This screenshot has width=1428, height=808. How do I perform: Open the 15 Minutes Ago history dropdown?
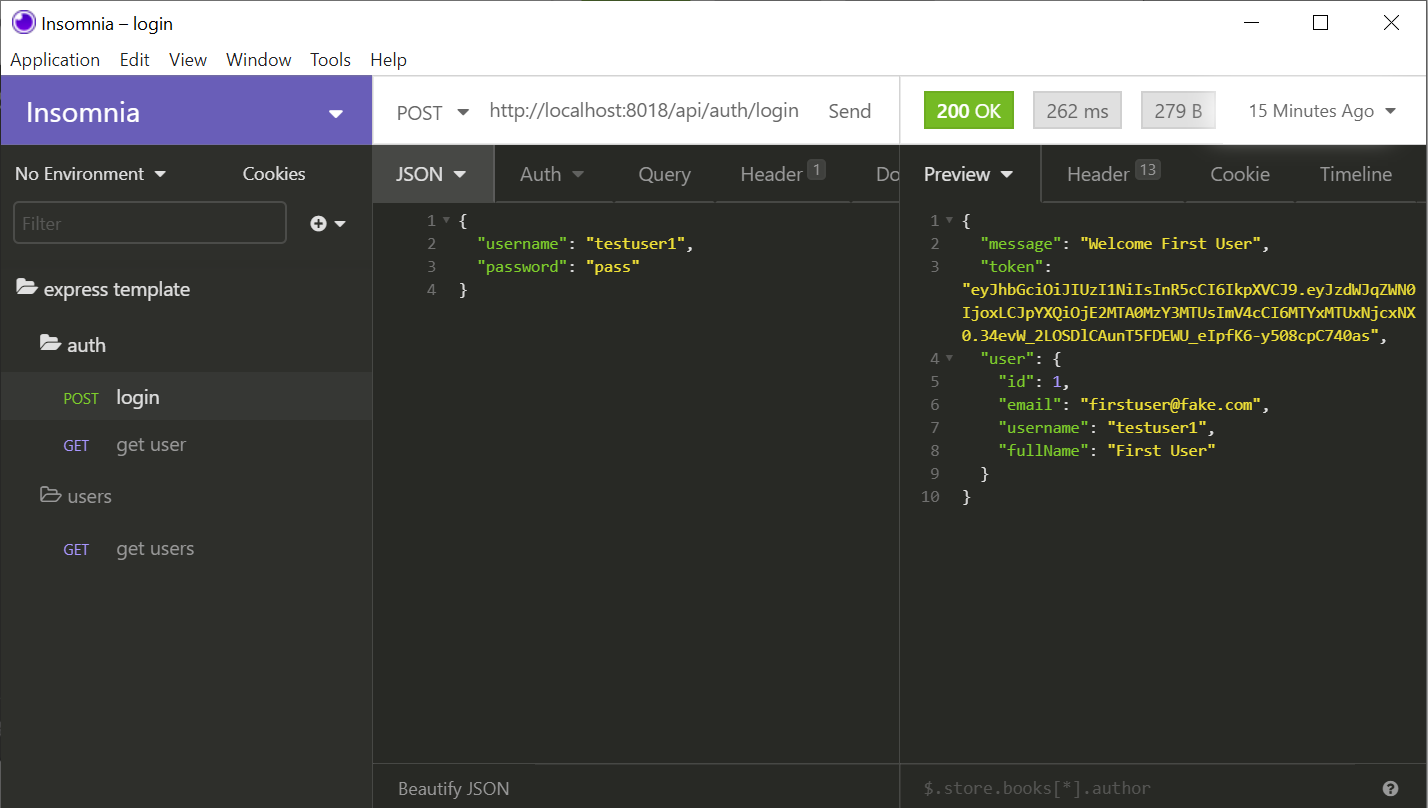(1321, 111)
